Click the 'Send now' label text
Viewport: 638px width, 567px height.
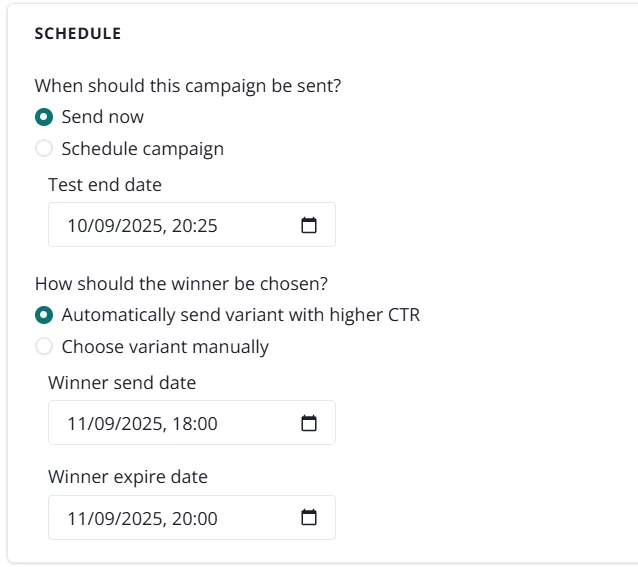pos(103,117)
